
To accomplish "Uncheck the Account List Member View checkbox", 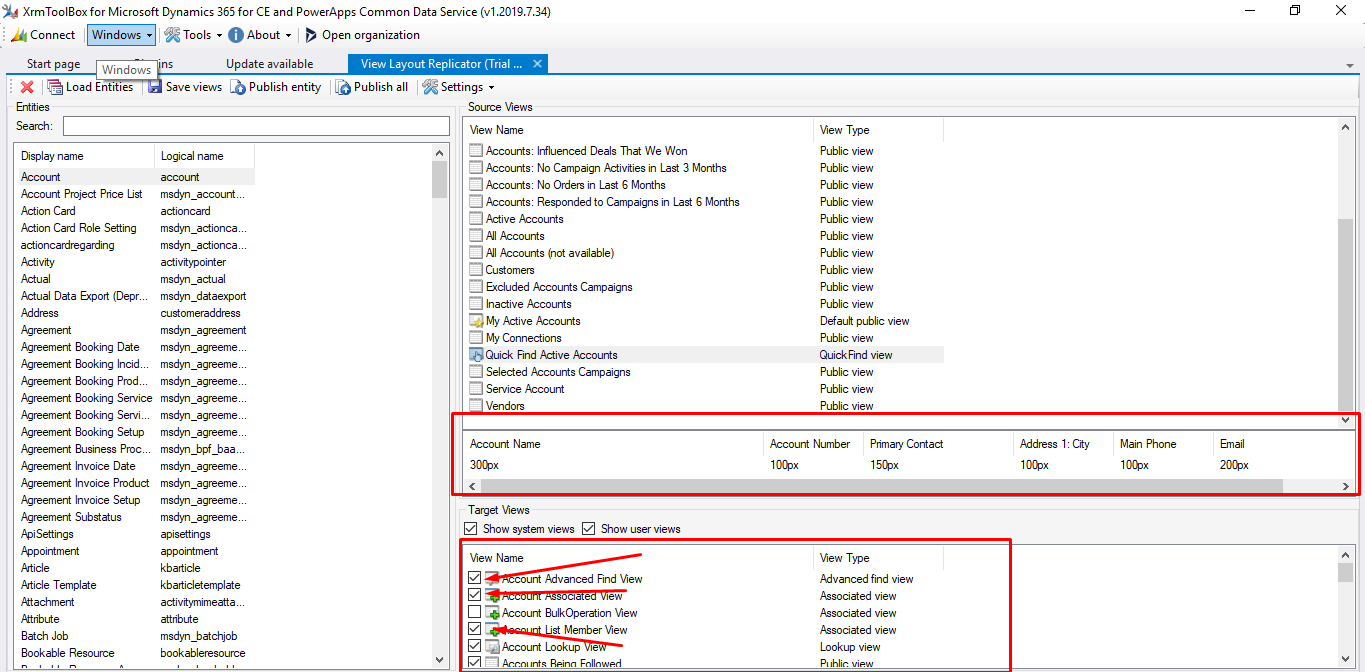I will pyautogui.click(x=475, y=630).
